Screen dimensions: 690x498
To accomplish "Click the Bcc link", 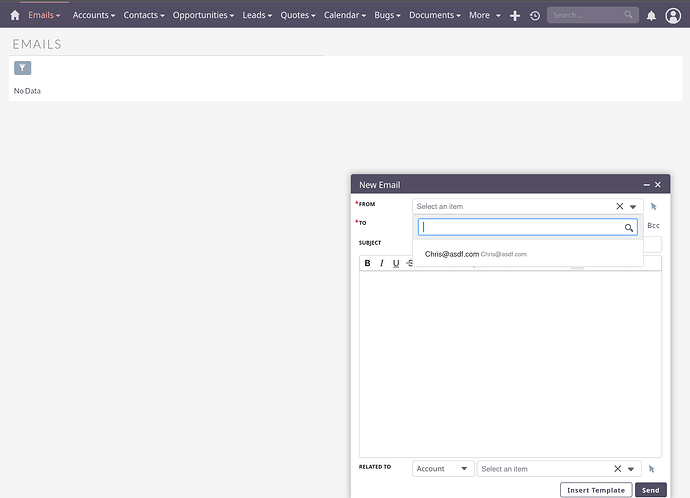I will (653, 225).
